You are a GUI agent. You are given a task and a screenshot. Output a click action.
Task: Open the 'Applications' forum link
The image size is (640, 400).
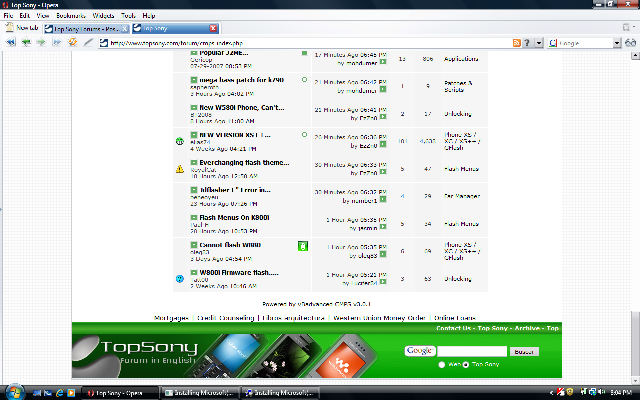pos(461,59)
